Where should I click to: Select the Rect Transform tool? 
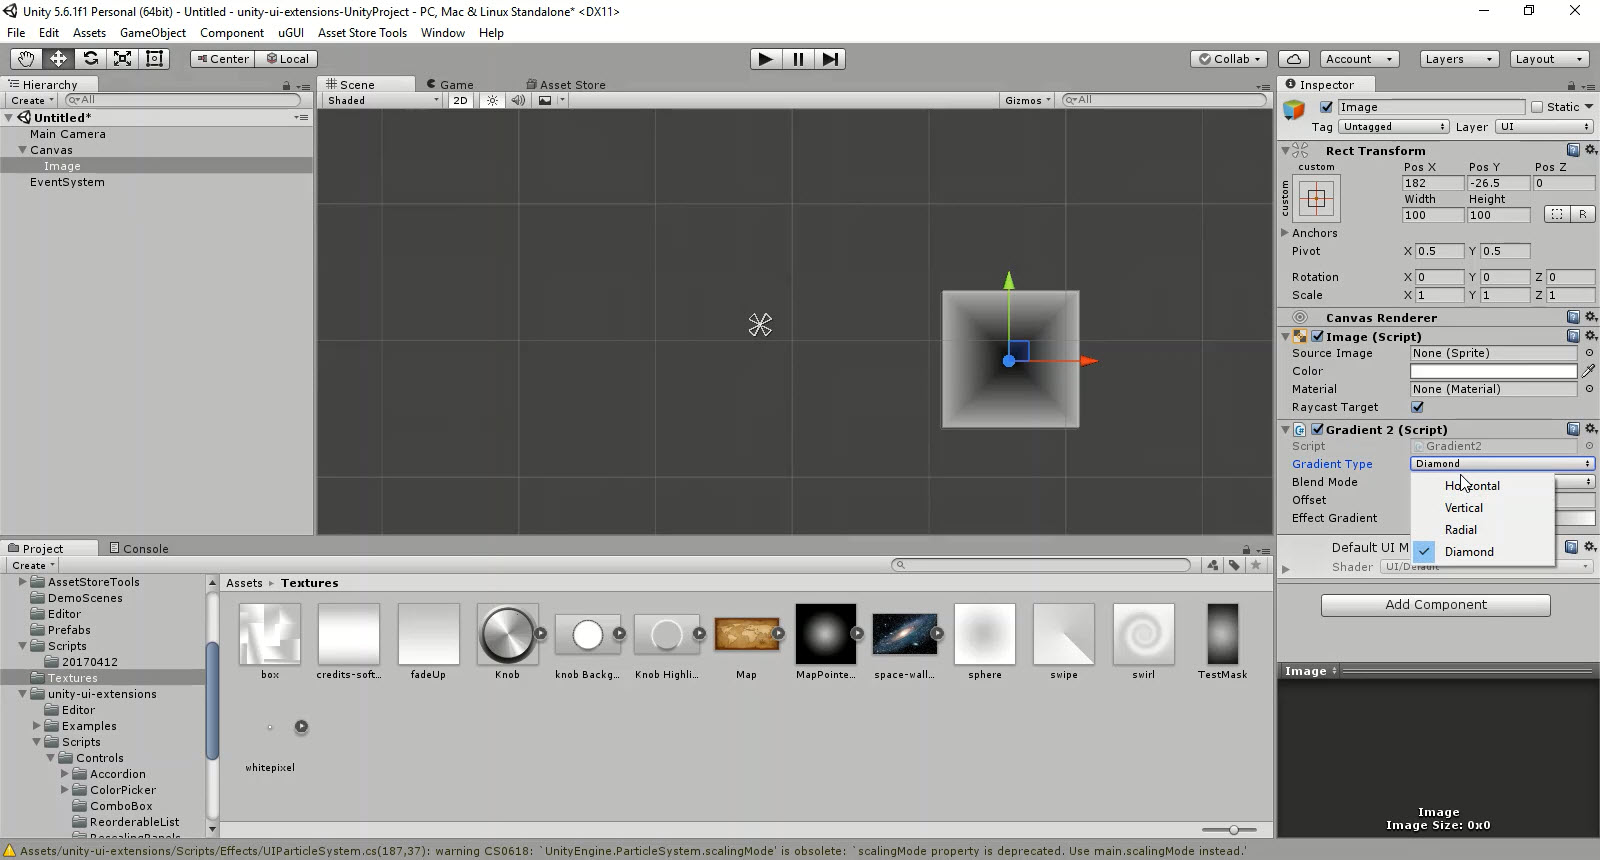(154, 59)
